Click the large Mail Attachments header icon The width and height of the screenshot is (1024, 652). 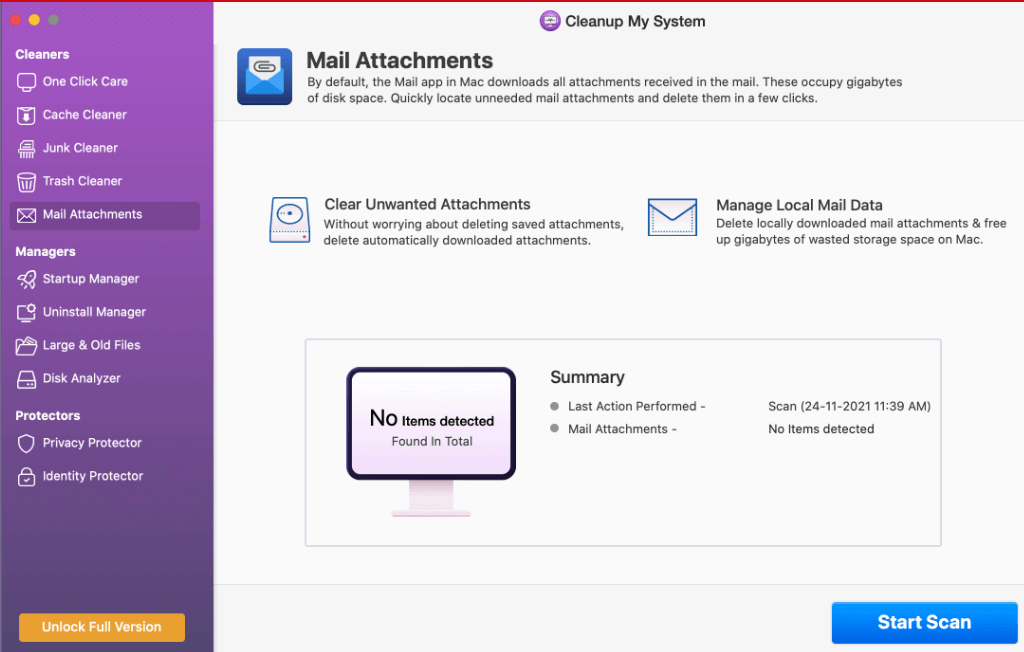264,76
